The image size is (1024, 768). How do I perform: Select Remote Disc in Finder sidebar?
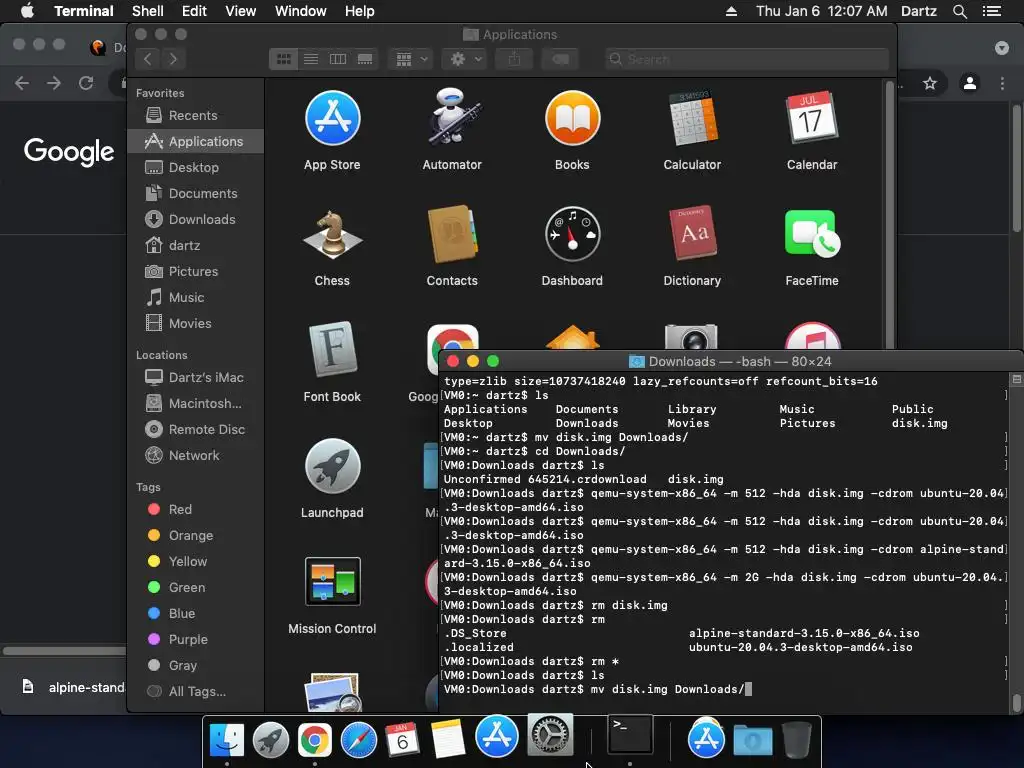point(195,429)
